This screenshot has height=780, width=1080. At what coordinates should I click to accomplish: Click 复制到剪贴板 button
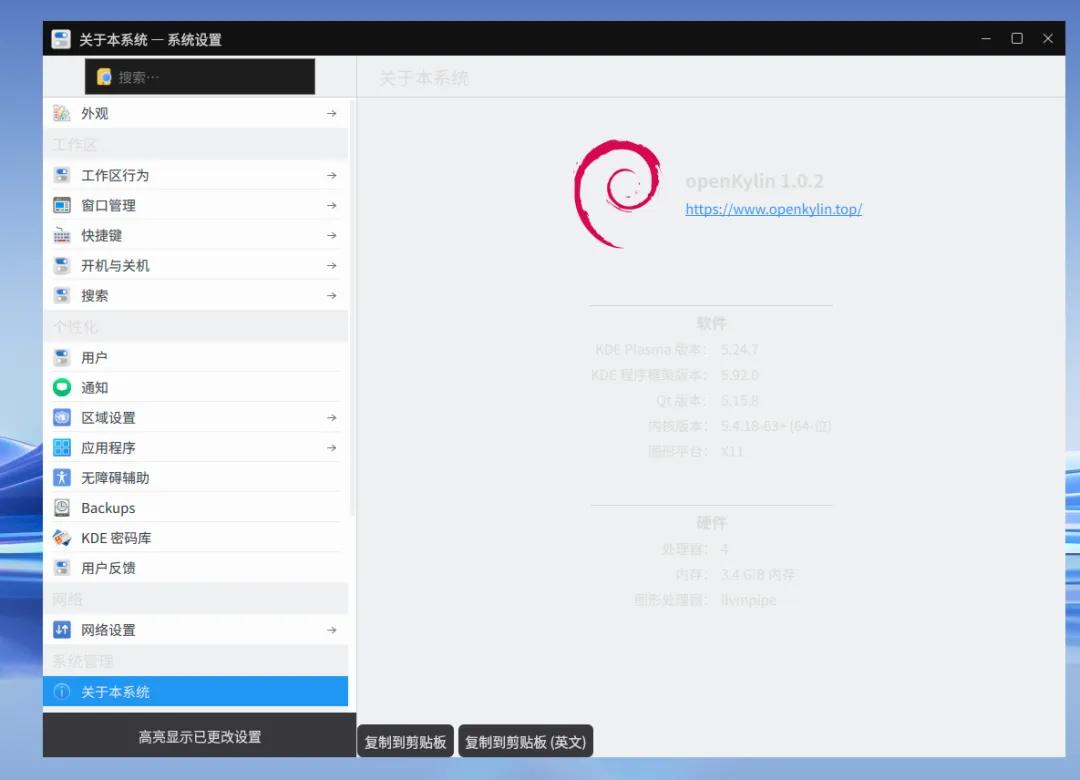tap(405, 741)
